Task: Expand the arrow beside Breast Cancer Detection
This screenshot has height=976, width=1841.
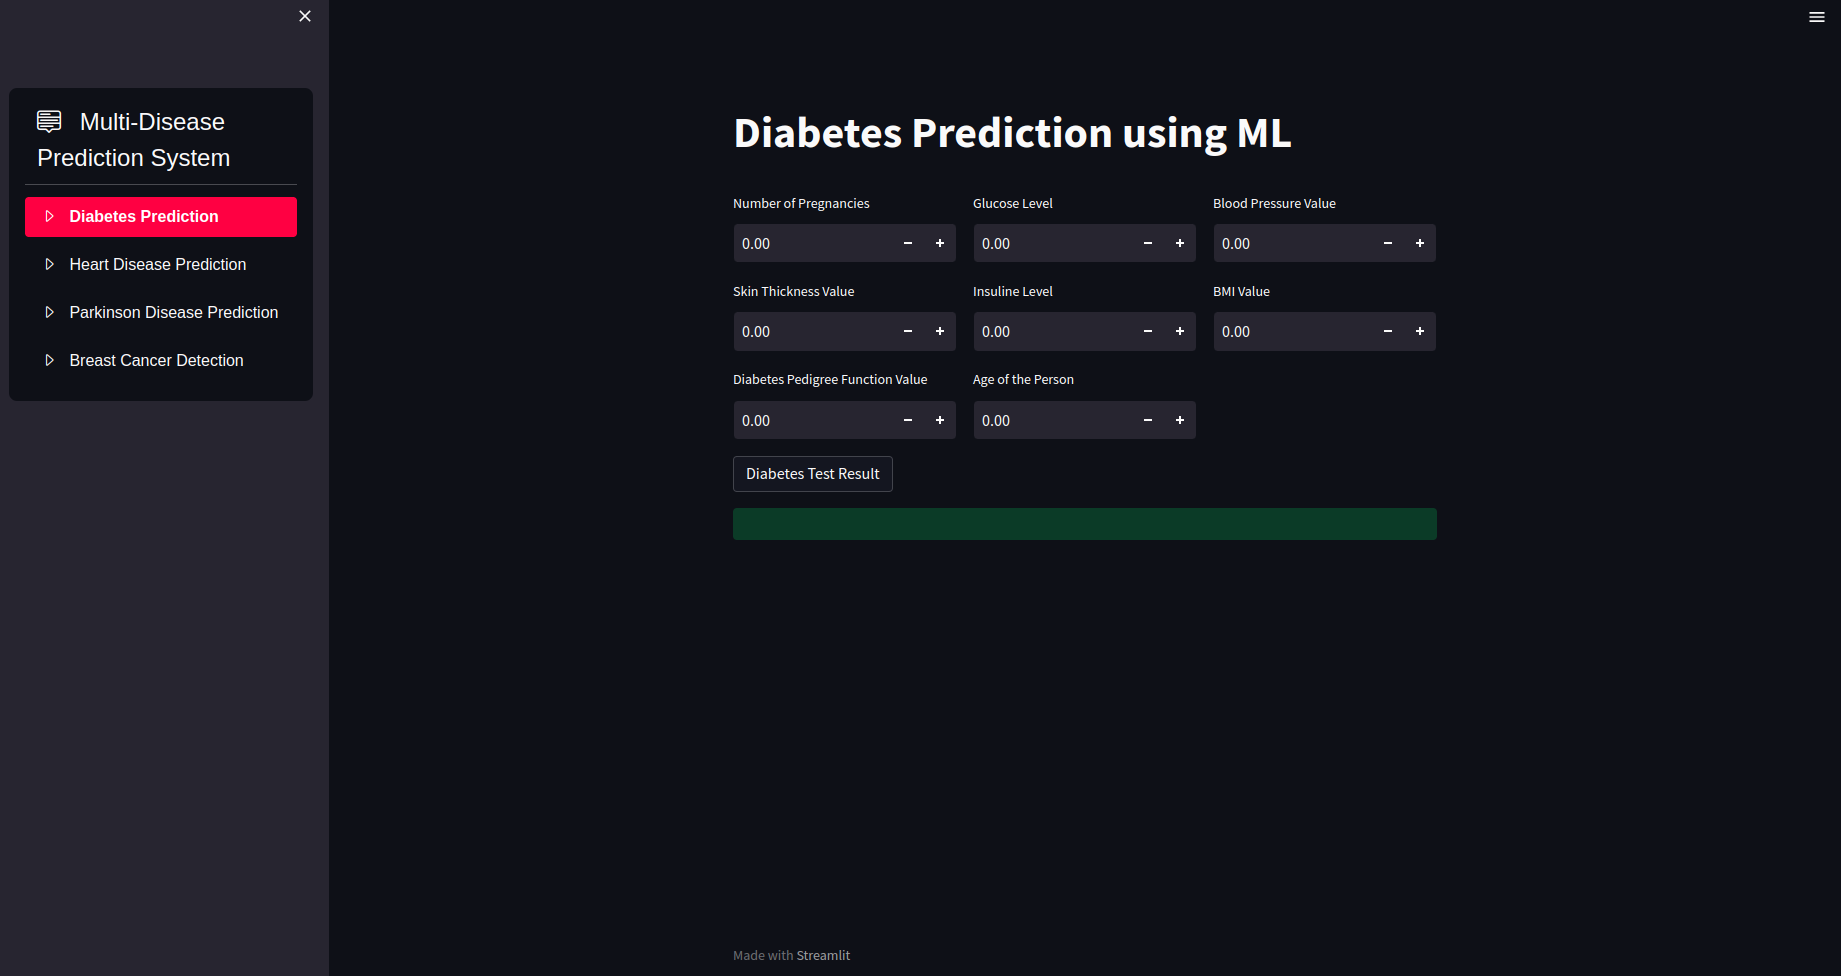Action: tap(50, 360)
